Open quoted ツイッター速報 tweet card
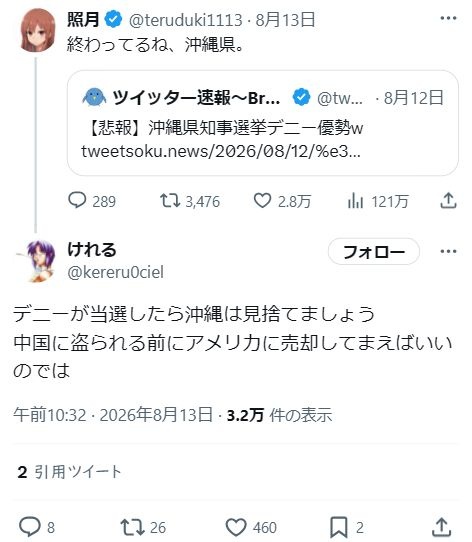This screenshot has width=472, height=542. tap(263, 123)
